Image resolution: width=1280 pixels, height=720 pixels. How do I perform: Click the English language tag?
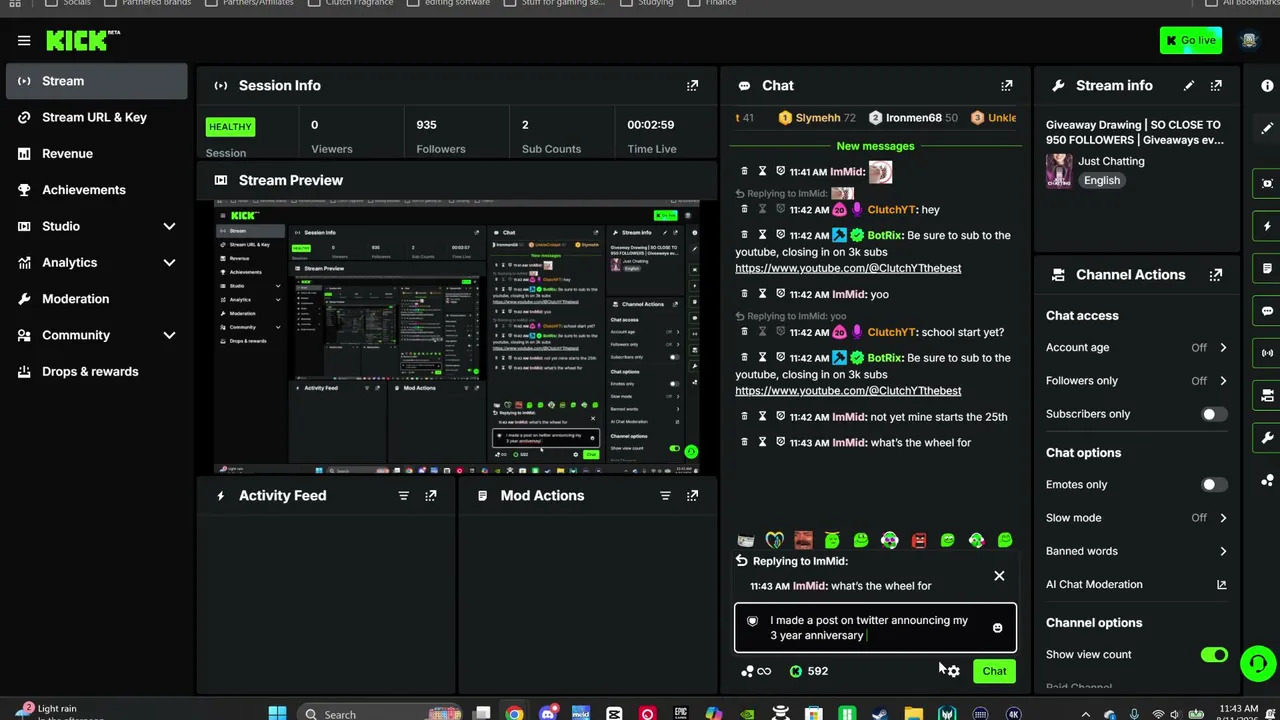pyautogui.click(x=1101, y=181)
